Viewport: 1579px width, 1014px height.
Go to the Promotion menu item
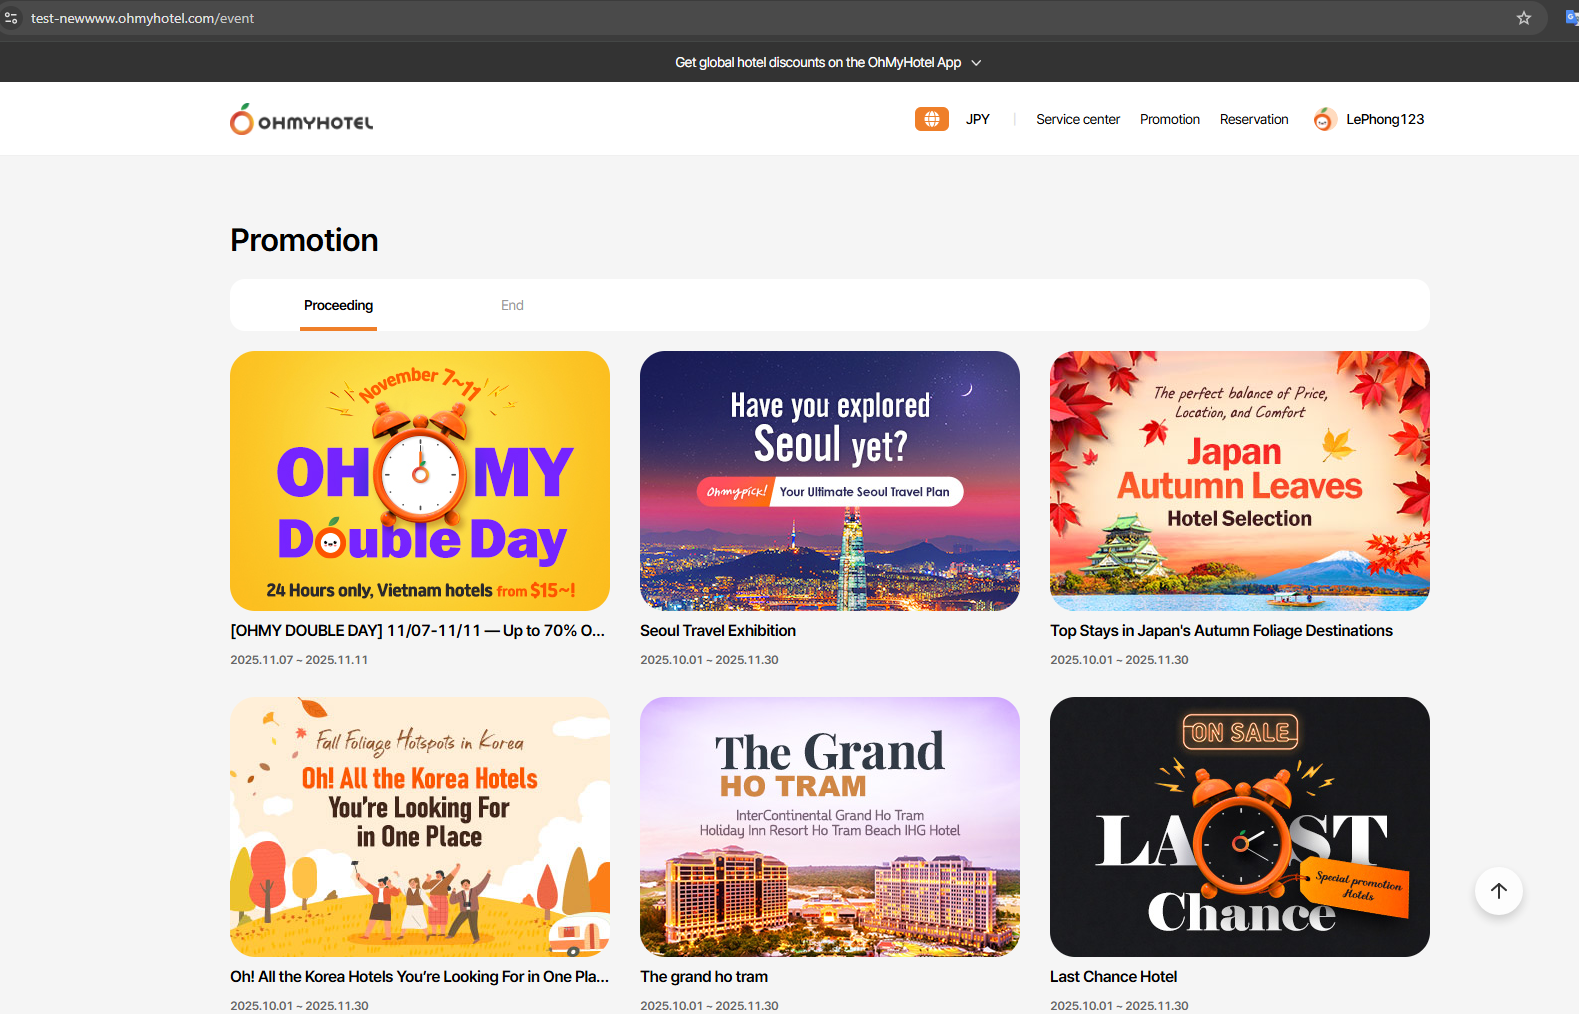[x=1170, y=119]
